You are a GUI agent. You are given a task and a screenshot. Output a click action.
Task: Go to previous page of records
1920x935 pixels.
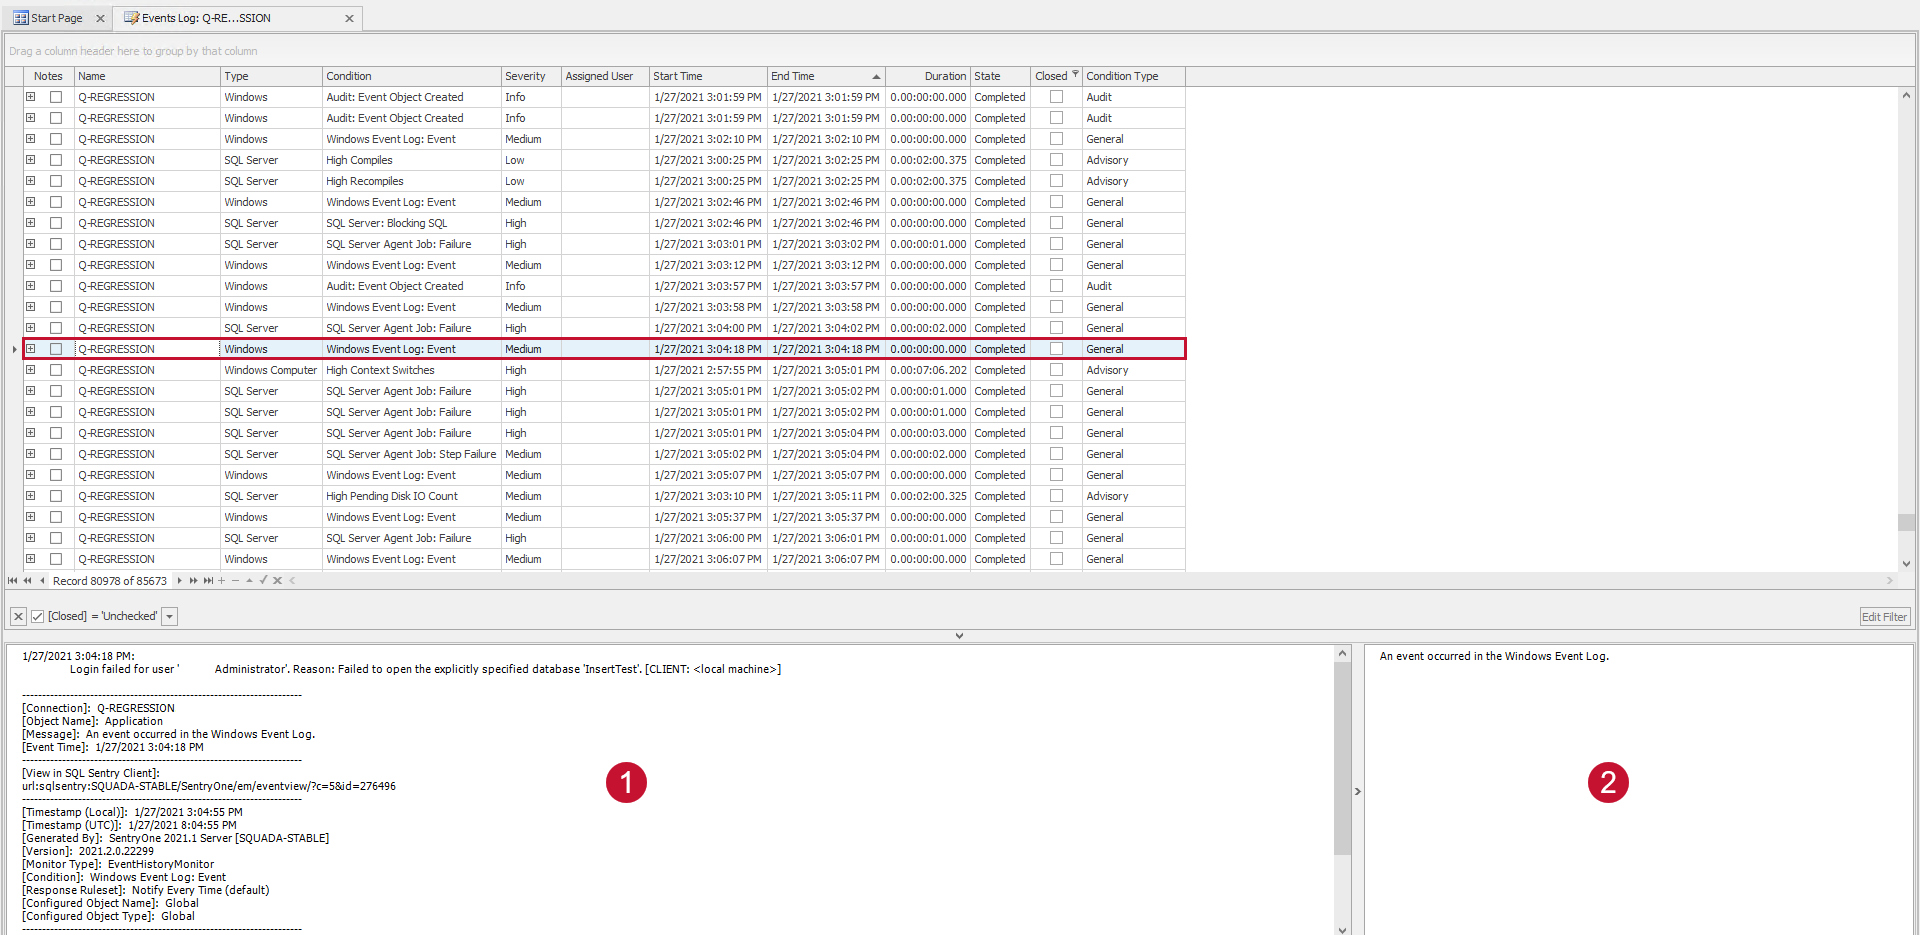coord(28,581)
